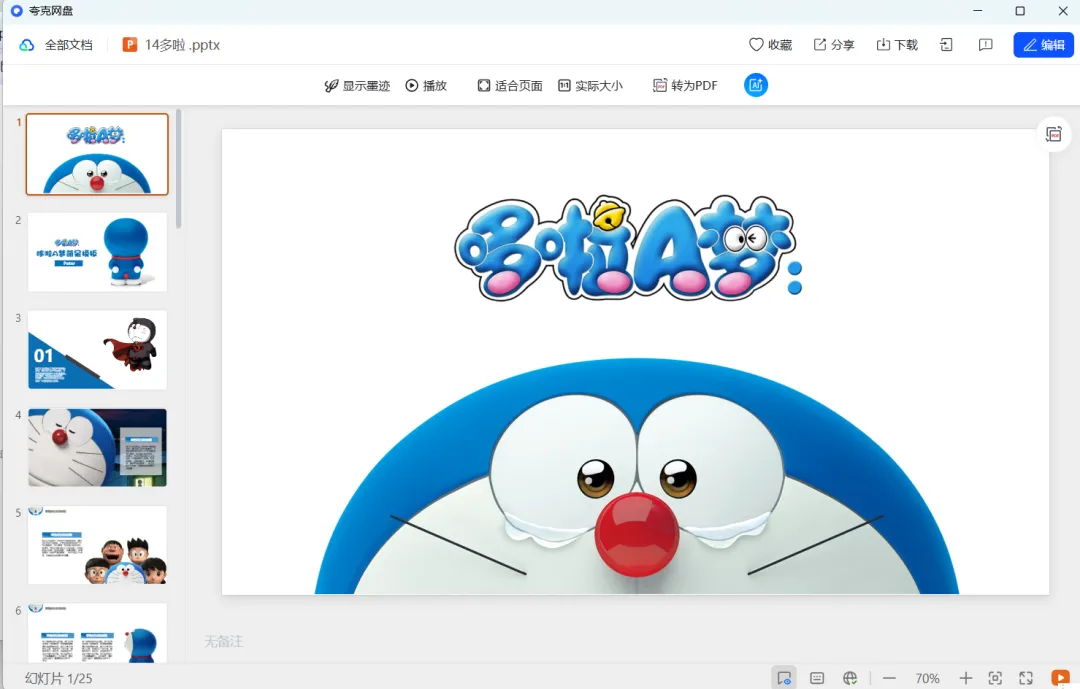Click the main slide Doraemon image
The image size is (1080, 689).
coord(636,476)
